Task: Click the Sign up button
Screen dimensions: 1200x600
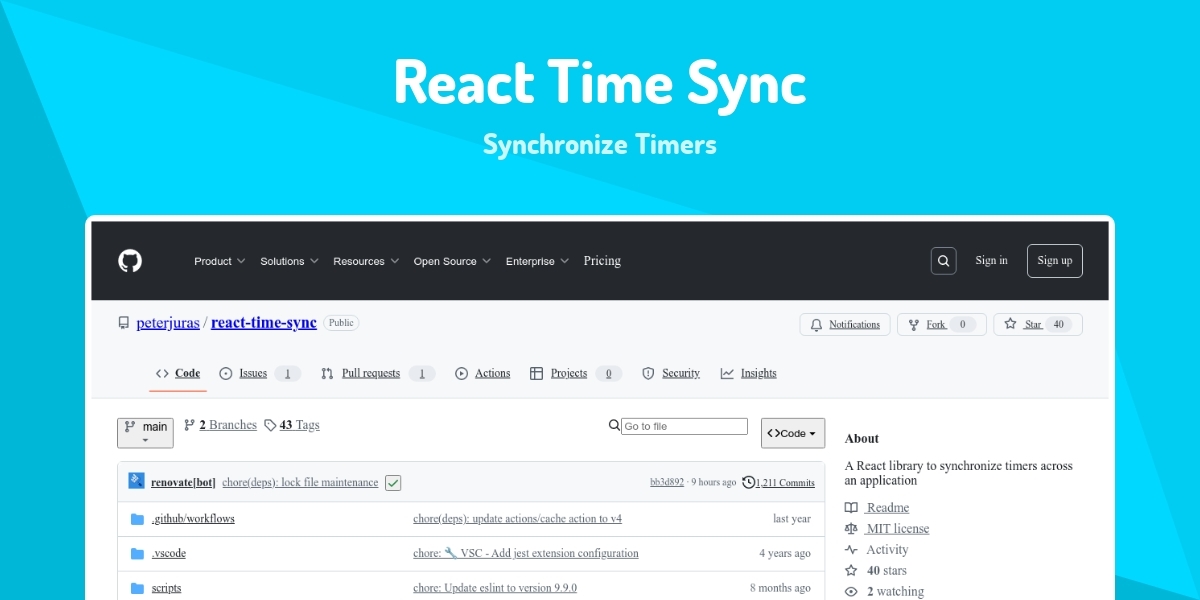Action: click(x=1054, y=261)
